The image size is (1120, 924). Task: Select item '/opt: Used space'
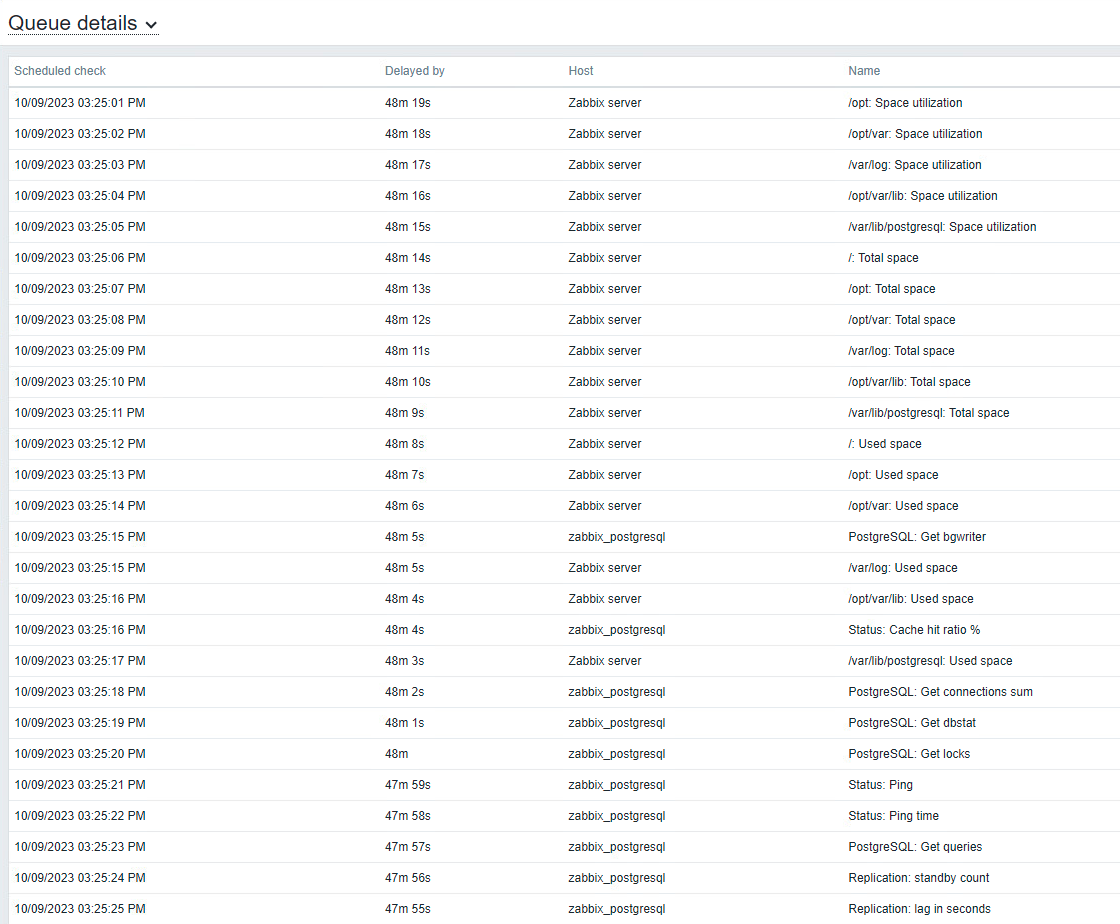pos(894,475)
